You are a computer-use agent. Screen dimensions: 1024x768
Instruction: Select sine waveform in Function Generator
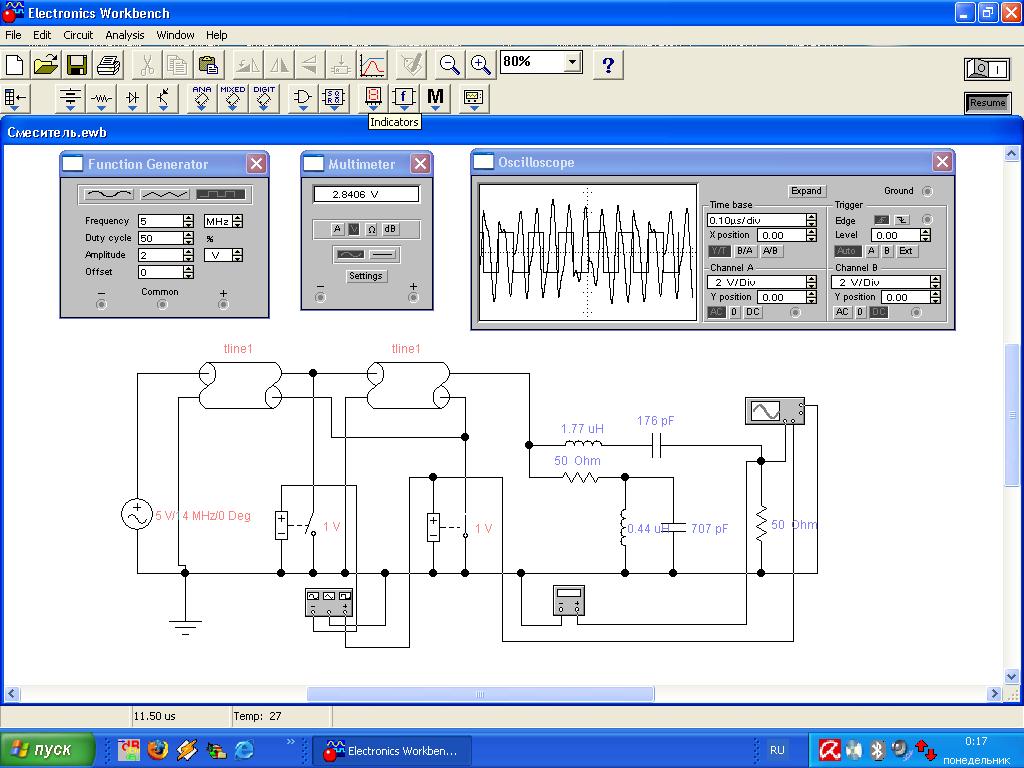(x=109, y=194)
